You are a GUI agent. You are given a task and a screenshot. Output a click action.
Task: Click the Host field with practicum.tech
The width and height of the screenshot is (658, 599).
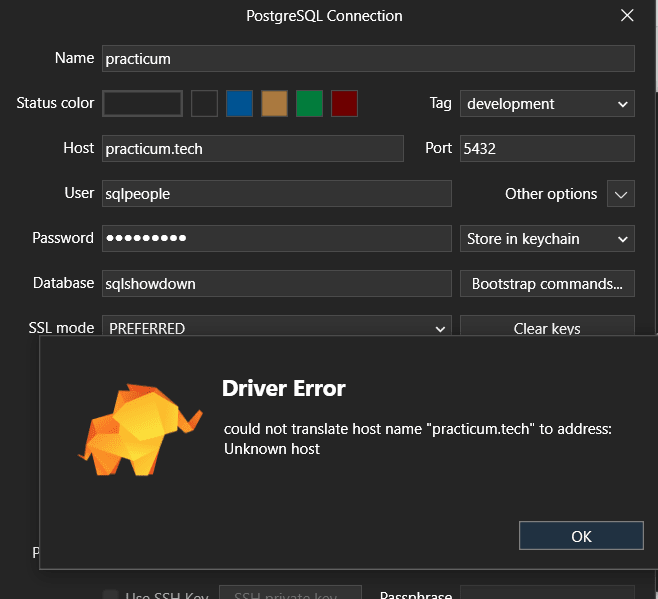point(253,148)
